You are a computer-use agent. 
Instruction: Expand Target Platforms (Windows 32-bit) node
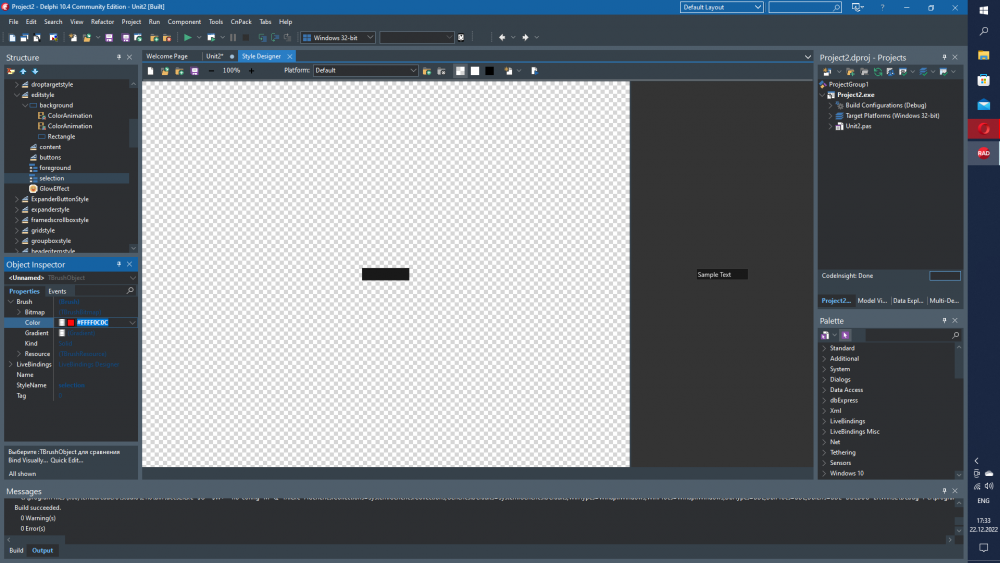(x=830, y=116)
